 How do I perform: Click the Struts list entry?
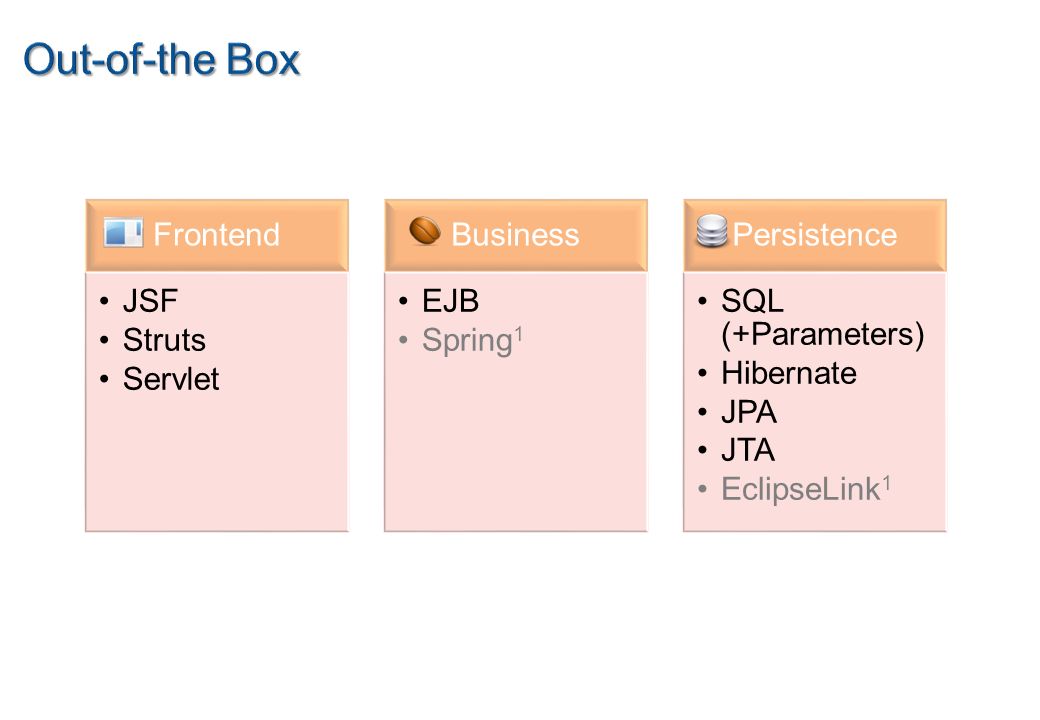(x=164, y=340)
